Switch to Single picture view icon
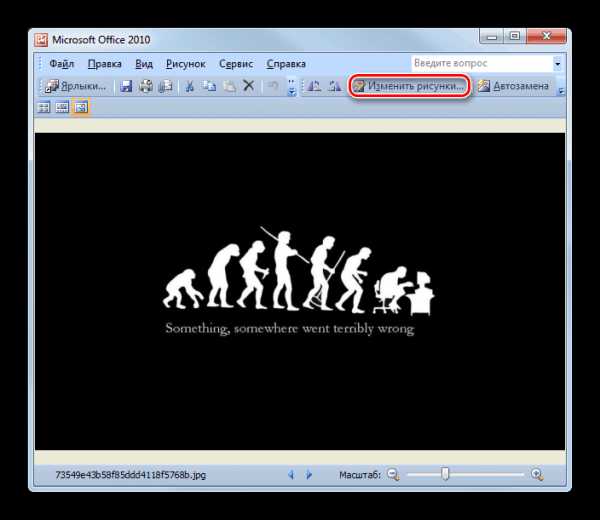 point(81,108)
